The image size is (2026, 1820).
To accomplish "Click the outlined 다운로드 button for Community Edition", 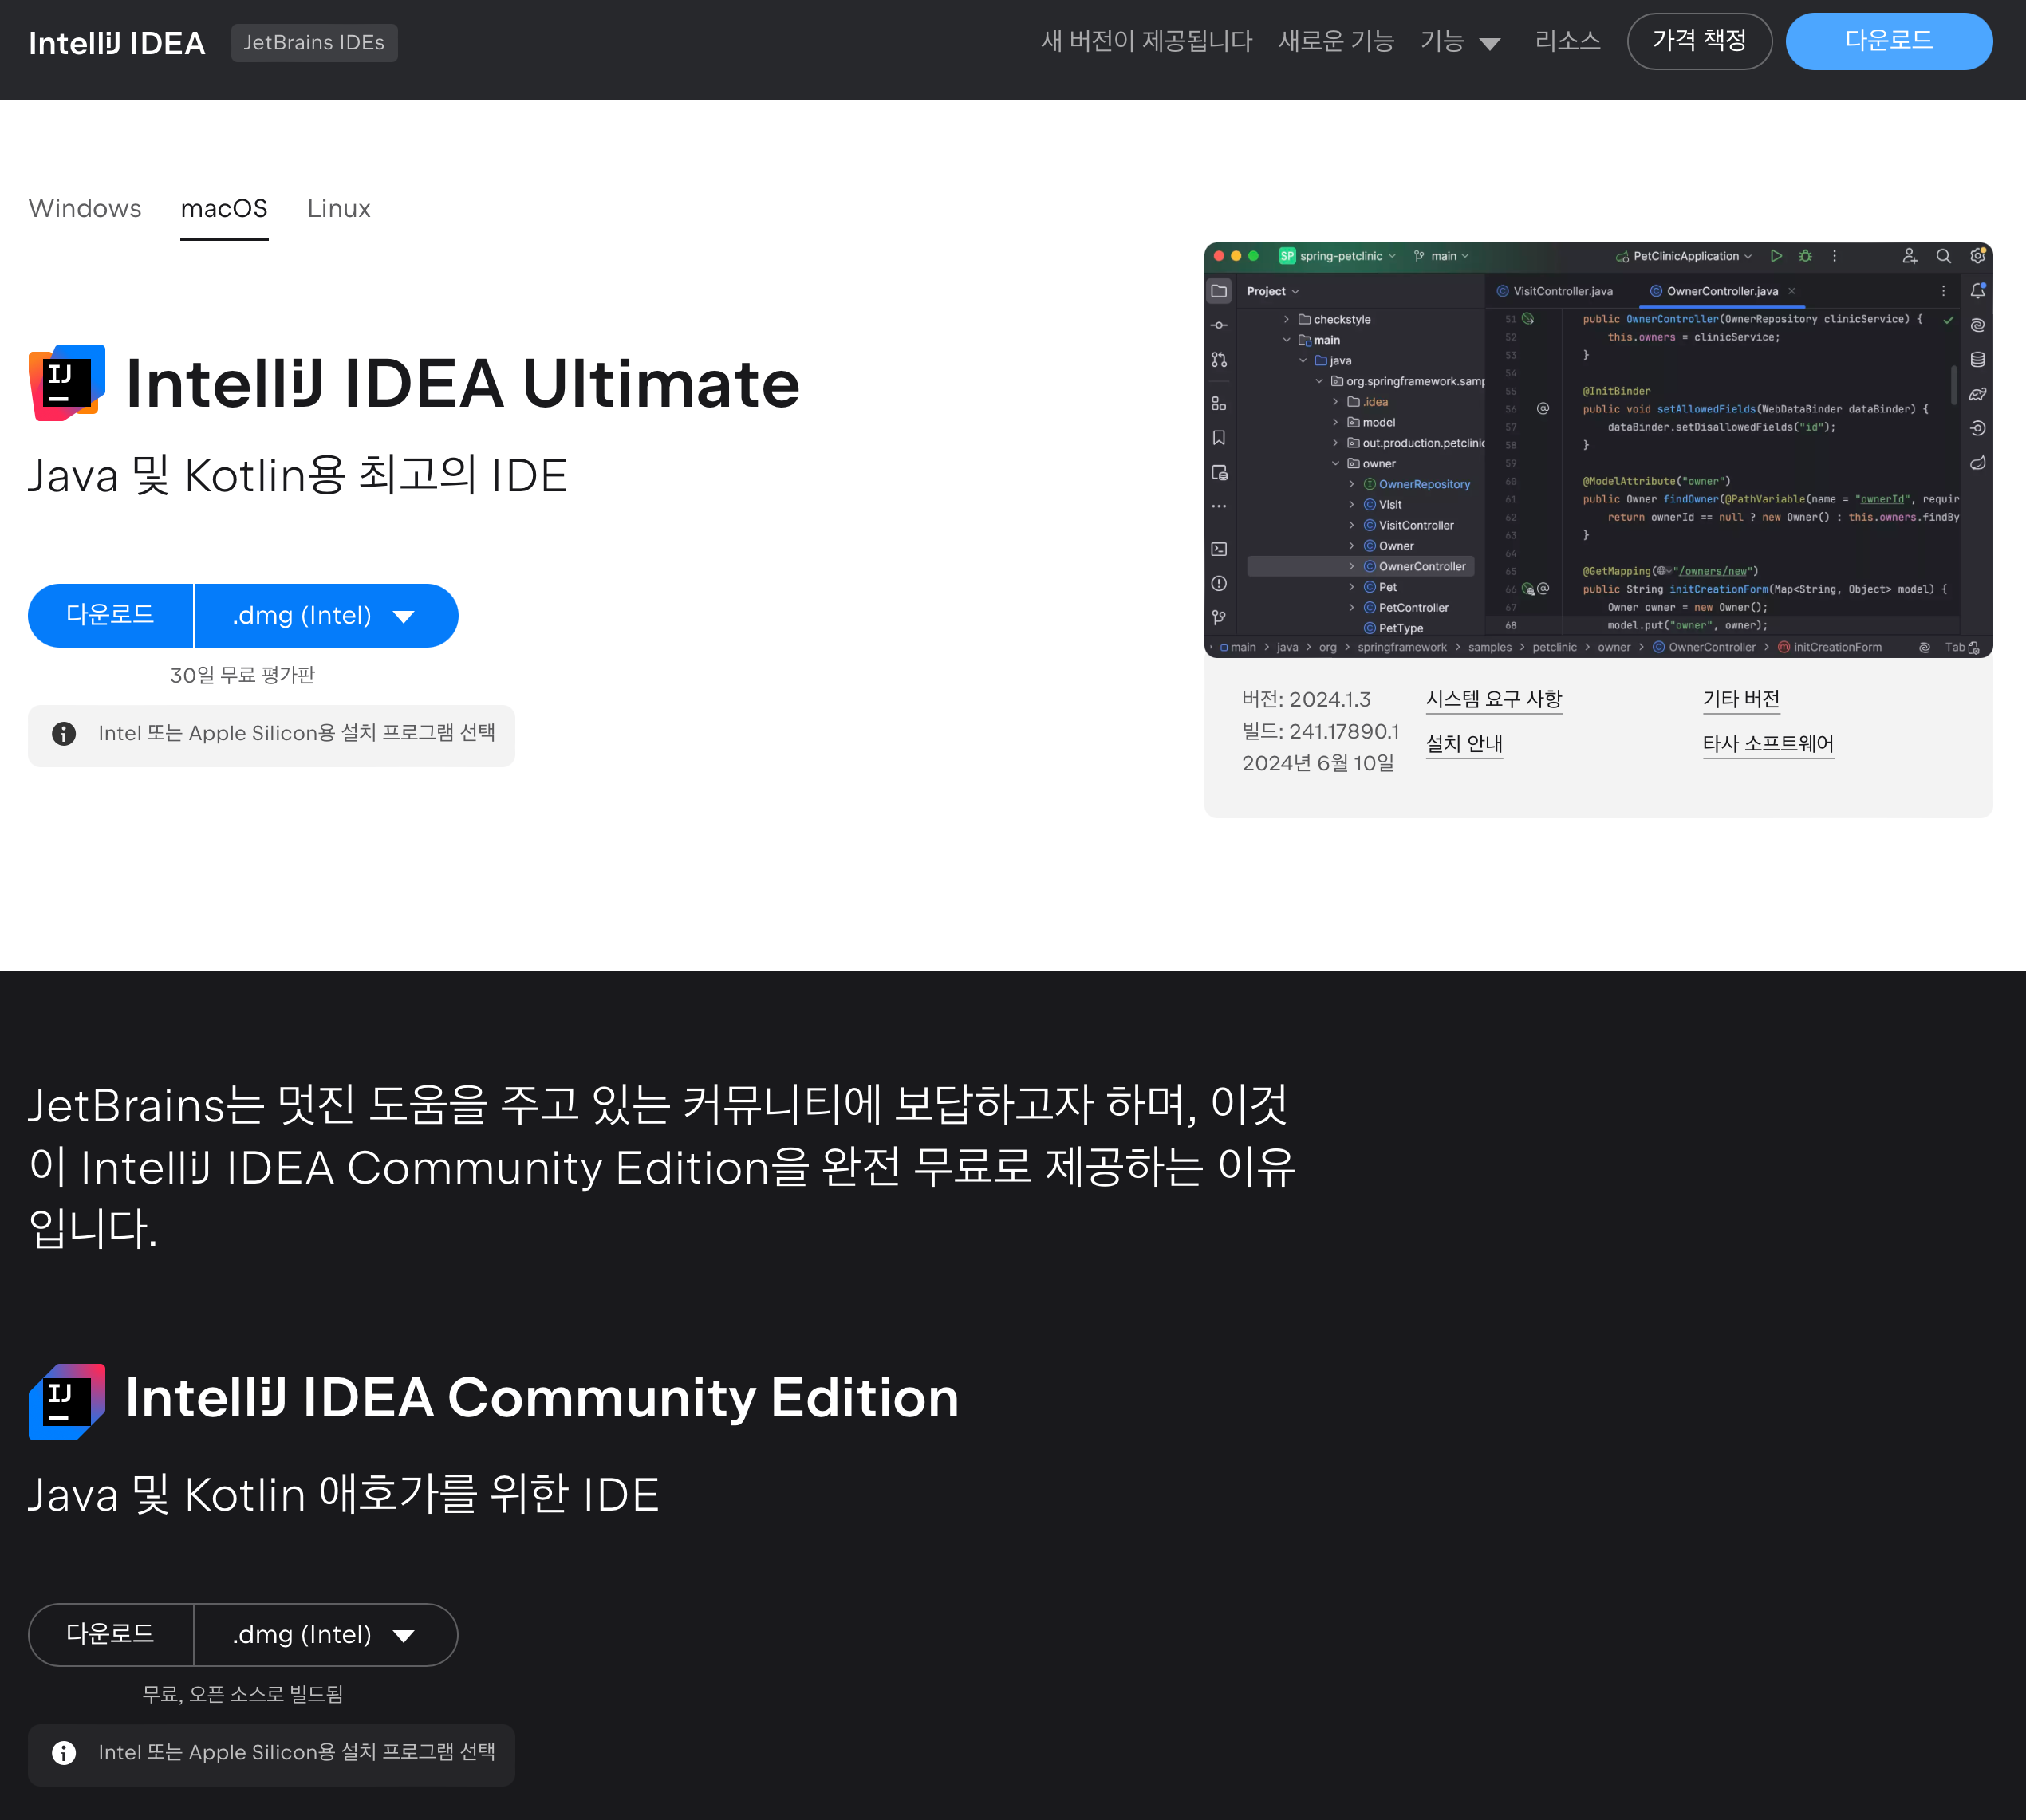I will tap(110, 1635).
